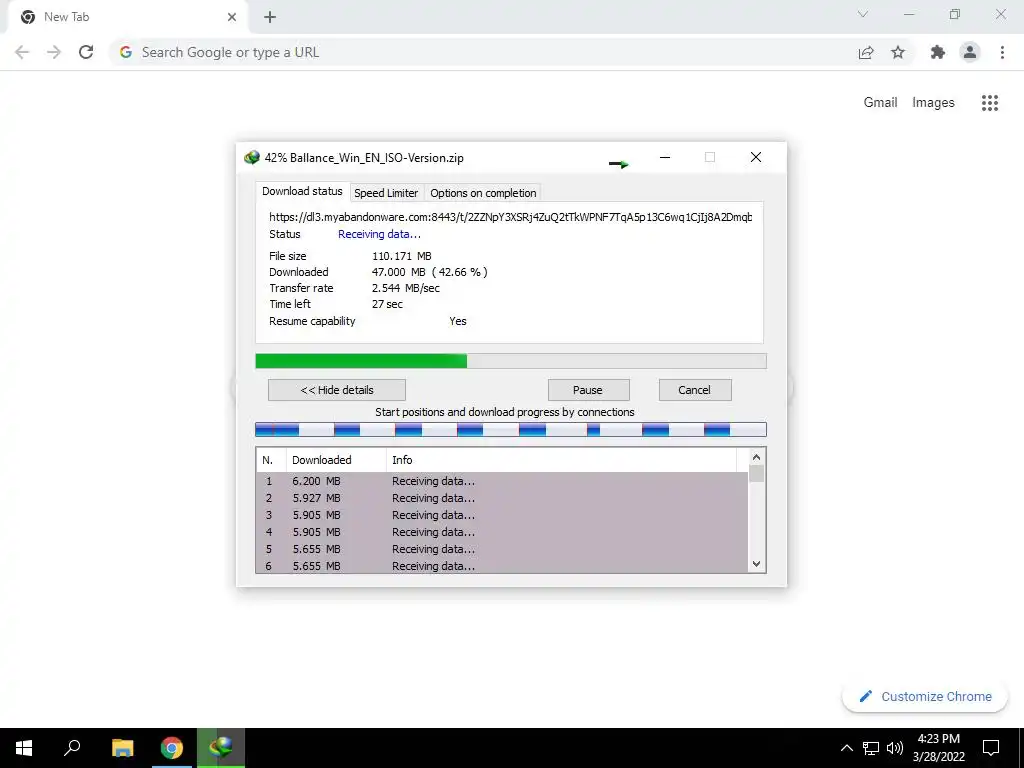Select connection row 1 with 6.200 MB
1024x768 pixels.
tap(502, 481)
